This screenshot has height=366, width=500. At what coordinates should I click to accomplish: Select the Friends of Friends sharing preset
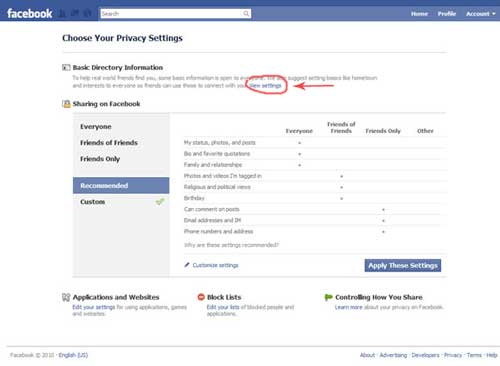tap(109, 143)
